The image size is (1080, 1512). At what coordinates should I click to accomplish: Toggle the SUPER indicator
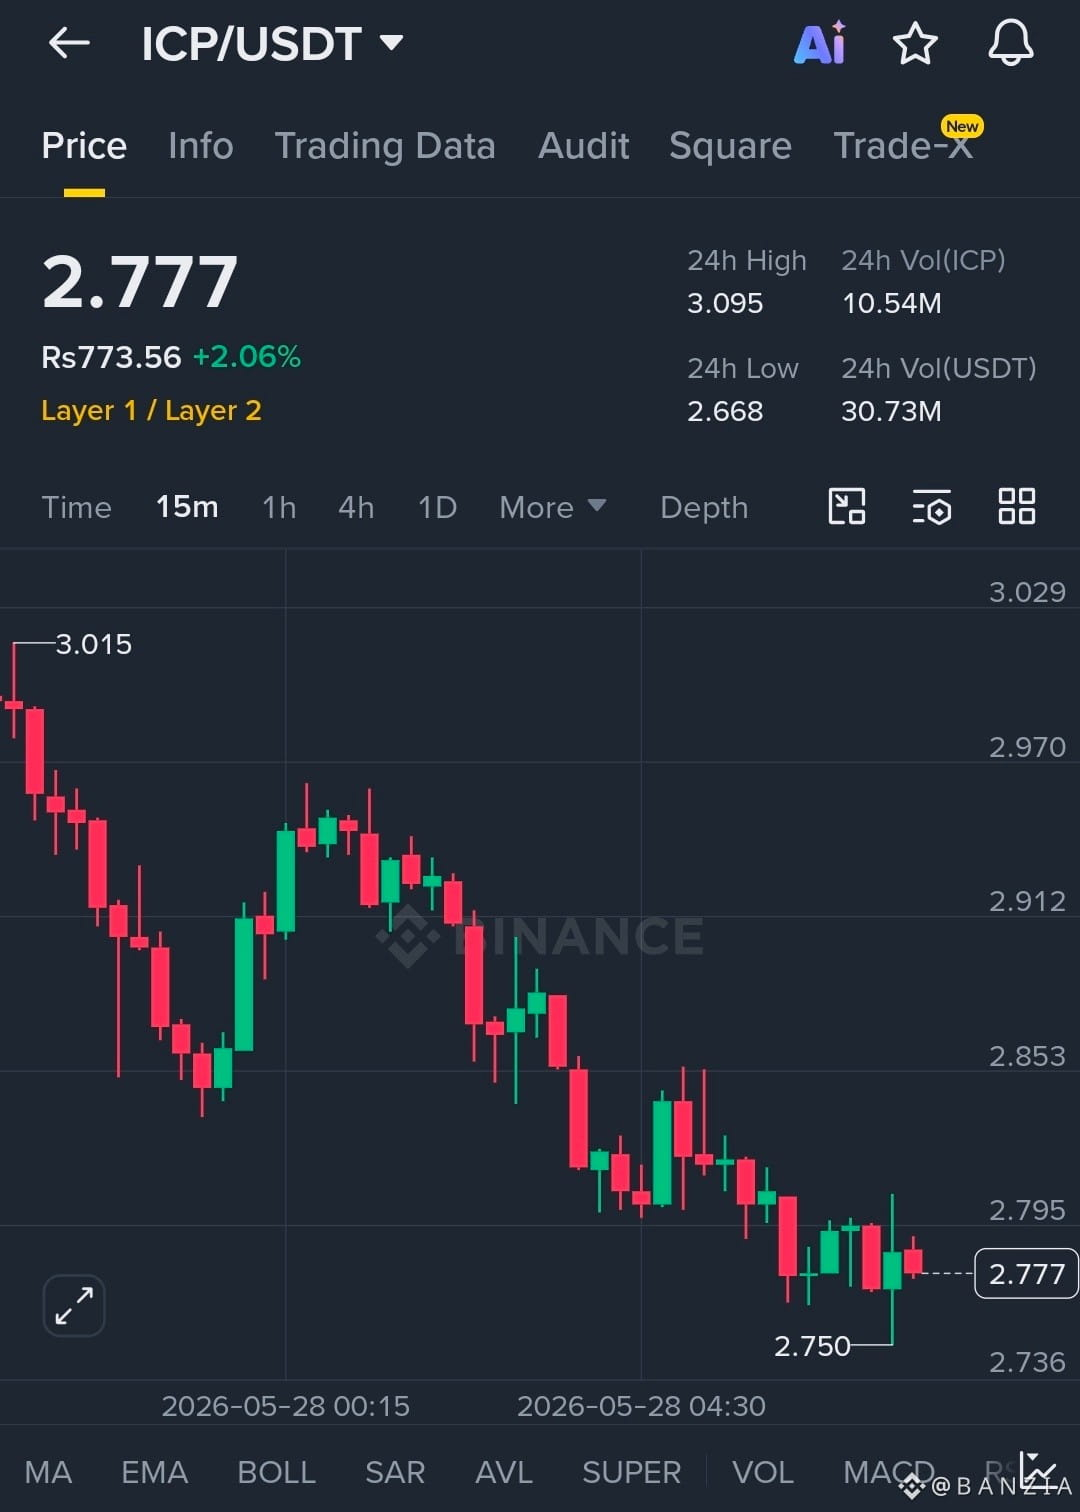(x=631, y=1472)
